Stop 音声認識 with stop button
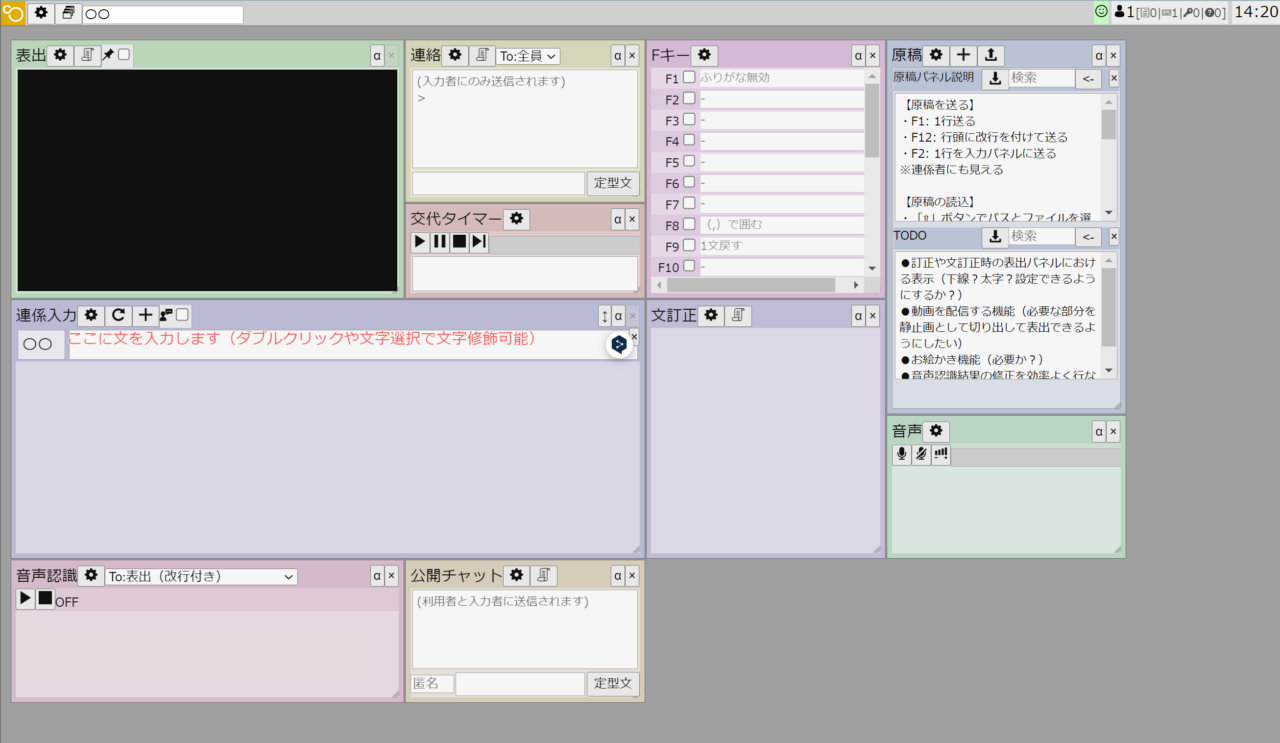Screen dimensions: 1280x743 [x=45, y=599]
